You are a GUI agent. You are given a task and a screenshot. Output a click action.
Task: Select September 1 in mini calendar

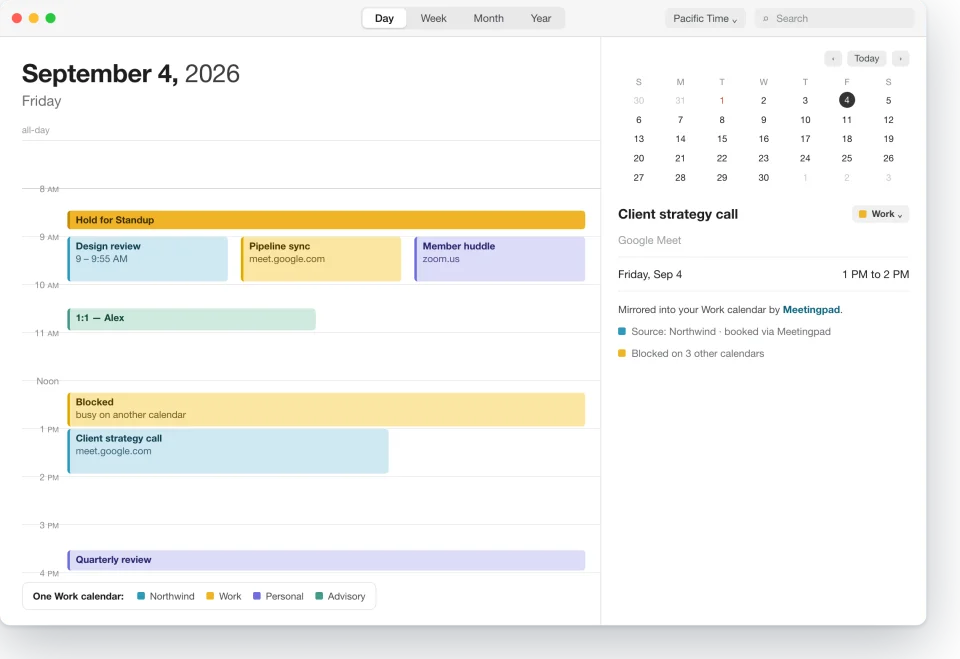tap(722, 100)
